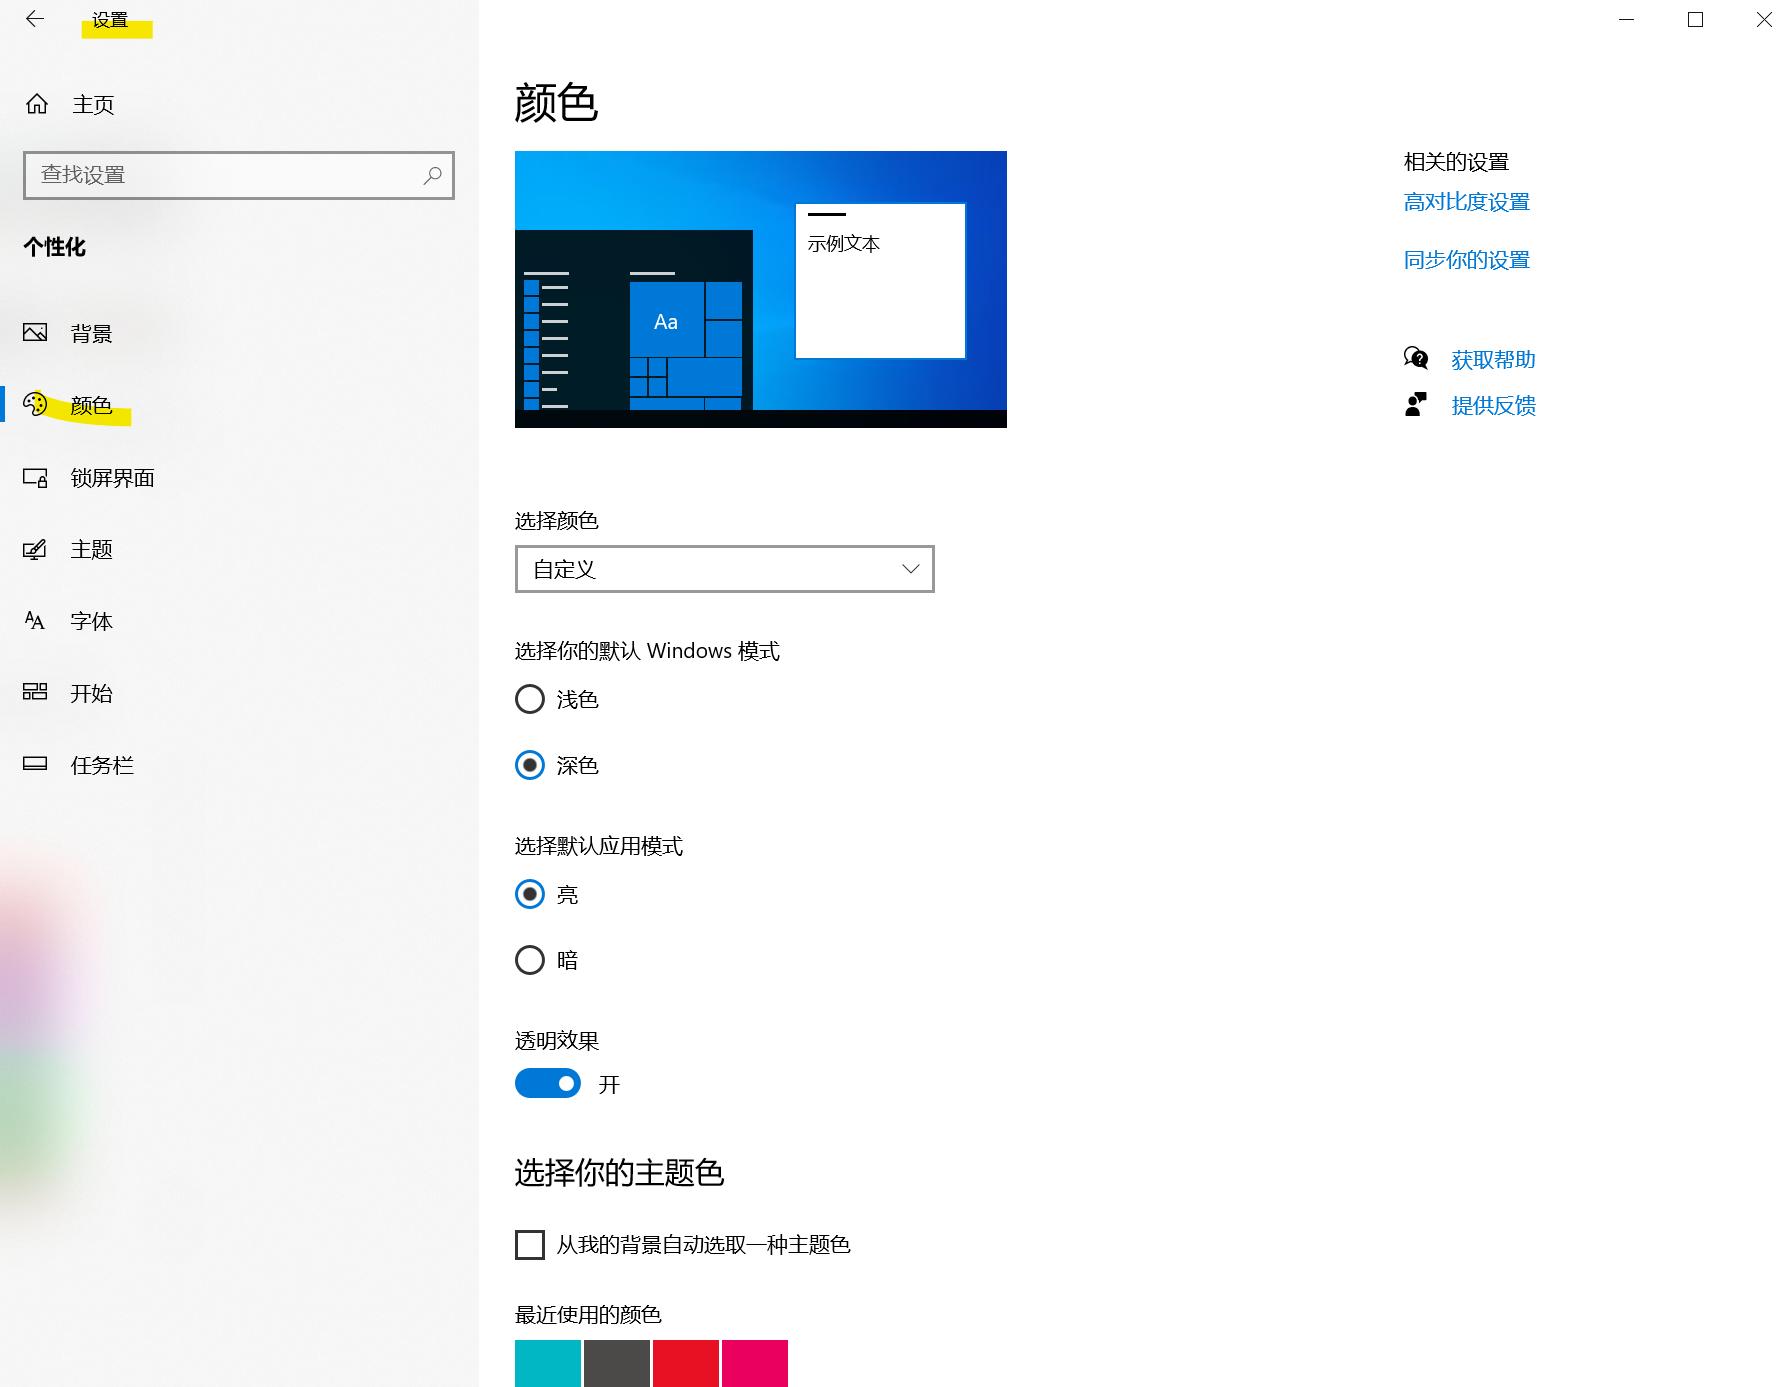The height and width of the screenshot is (1387, 1785).
Task: Click the 获取帮助 chat bubble icon
Action: click(x=1416, y=358)
